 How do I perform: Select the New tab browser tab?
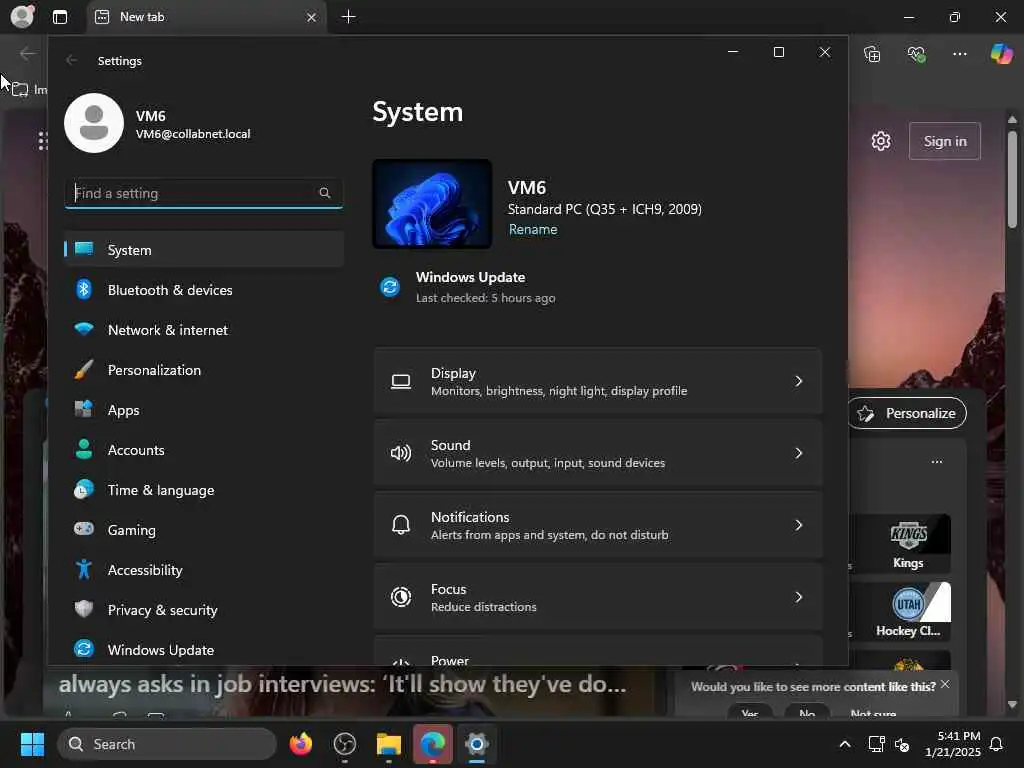[x=206, y=17]
